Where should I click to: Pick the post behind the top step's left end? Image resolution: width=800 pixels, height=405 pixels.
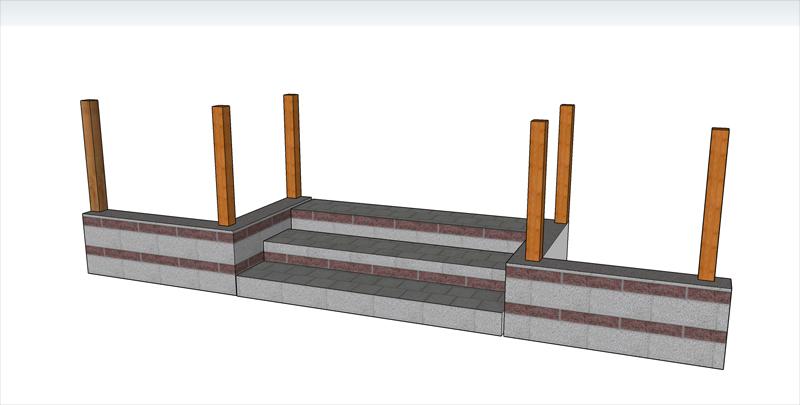291,145
